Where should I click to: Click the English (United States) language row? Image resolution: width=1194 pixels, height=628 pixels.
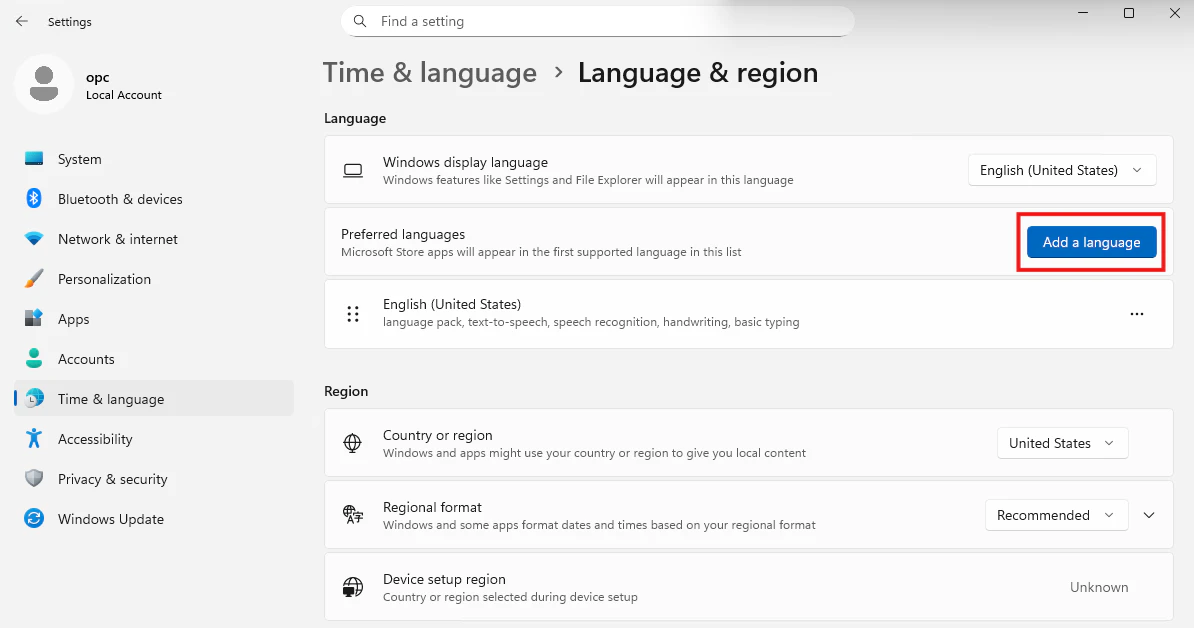[749, 314]
